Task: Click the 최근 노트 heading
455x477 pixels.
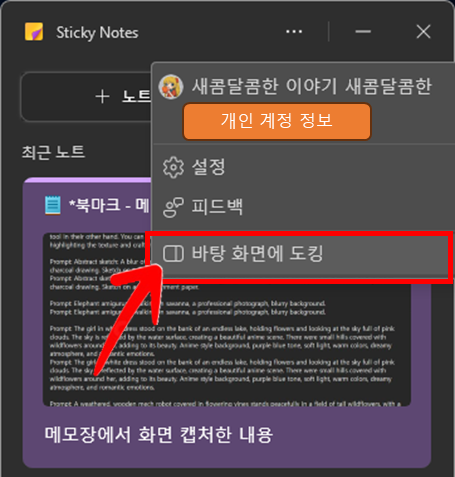Action: [x=53, y=152]
